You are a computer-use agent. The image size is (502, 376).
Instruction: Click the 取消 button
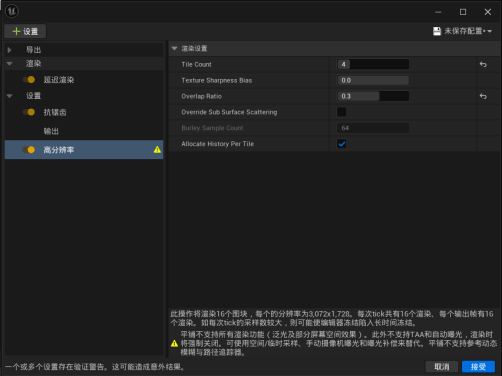tap(442, 367)
